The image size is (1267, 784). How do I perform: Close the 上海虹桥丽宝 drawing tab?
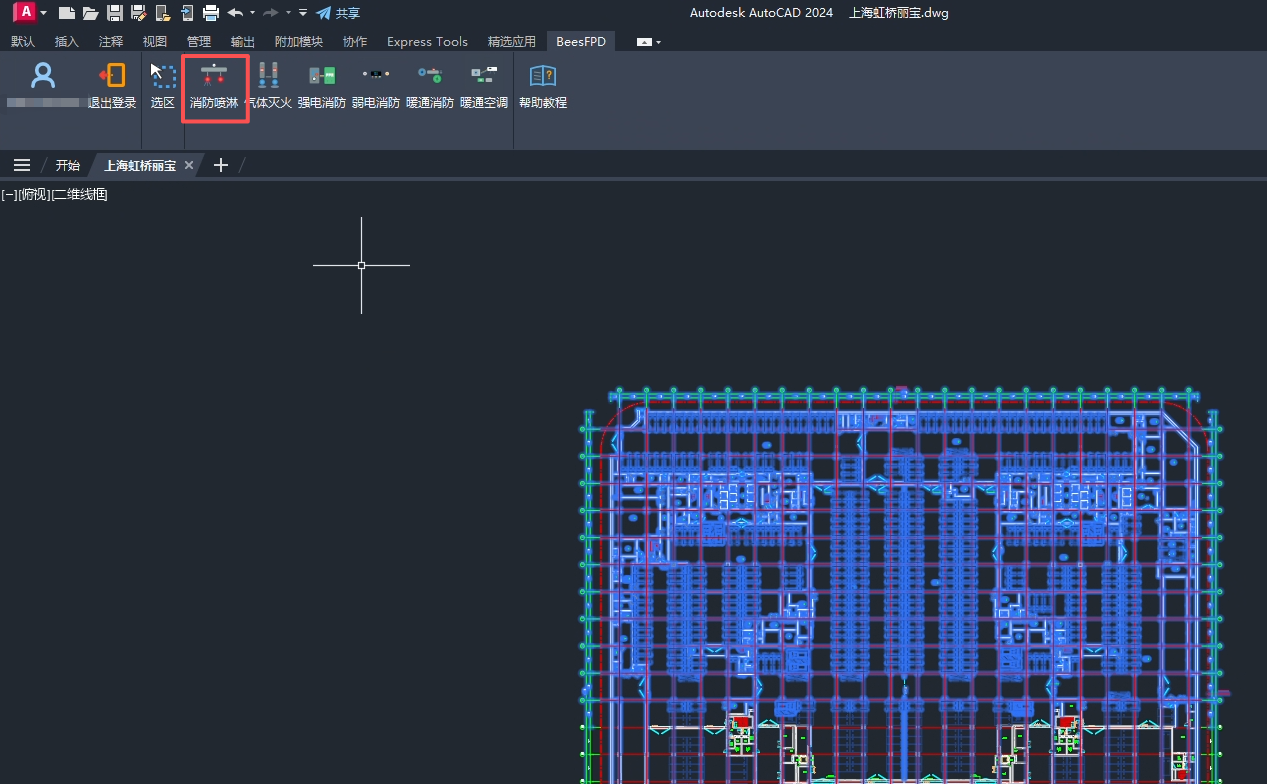pyautogui.click(x=189, y=165)
